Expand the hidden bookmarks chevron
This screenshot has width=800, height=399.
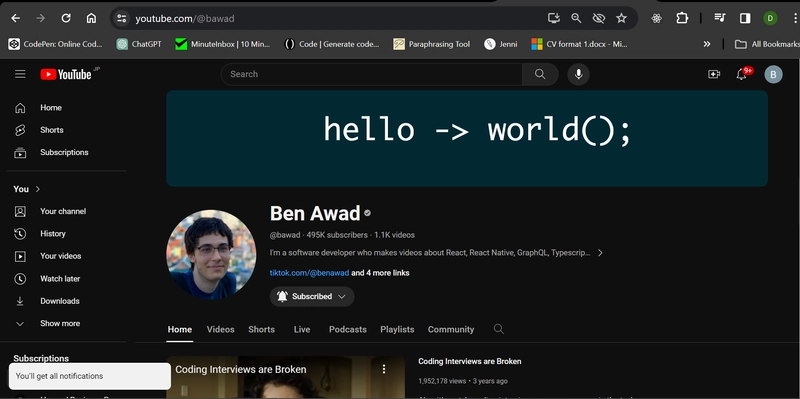pos(707,44)
